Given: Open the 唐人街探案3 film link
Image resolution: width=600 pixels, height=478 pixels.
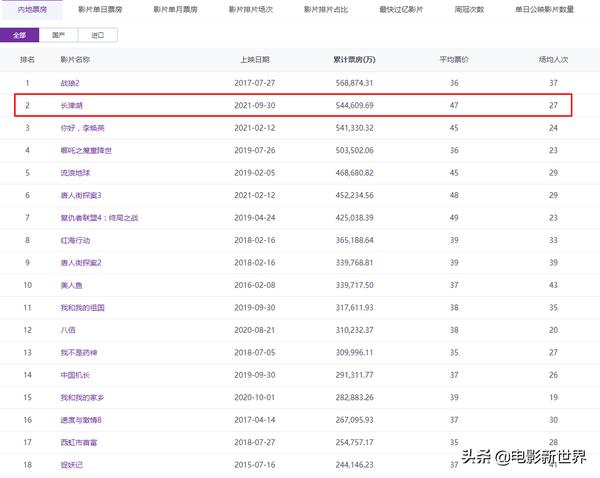Looking at the screenshot, I should click(x=81, y=196).
